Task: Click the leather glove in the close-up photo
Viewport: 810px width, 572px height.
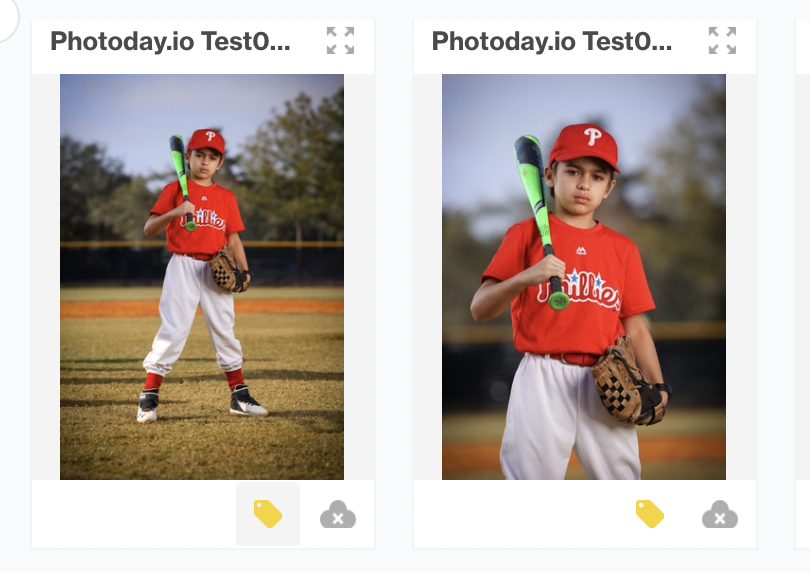Action: tap(628, 382)
